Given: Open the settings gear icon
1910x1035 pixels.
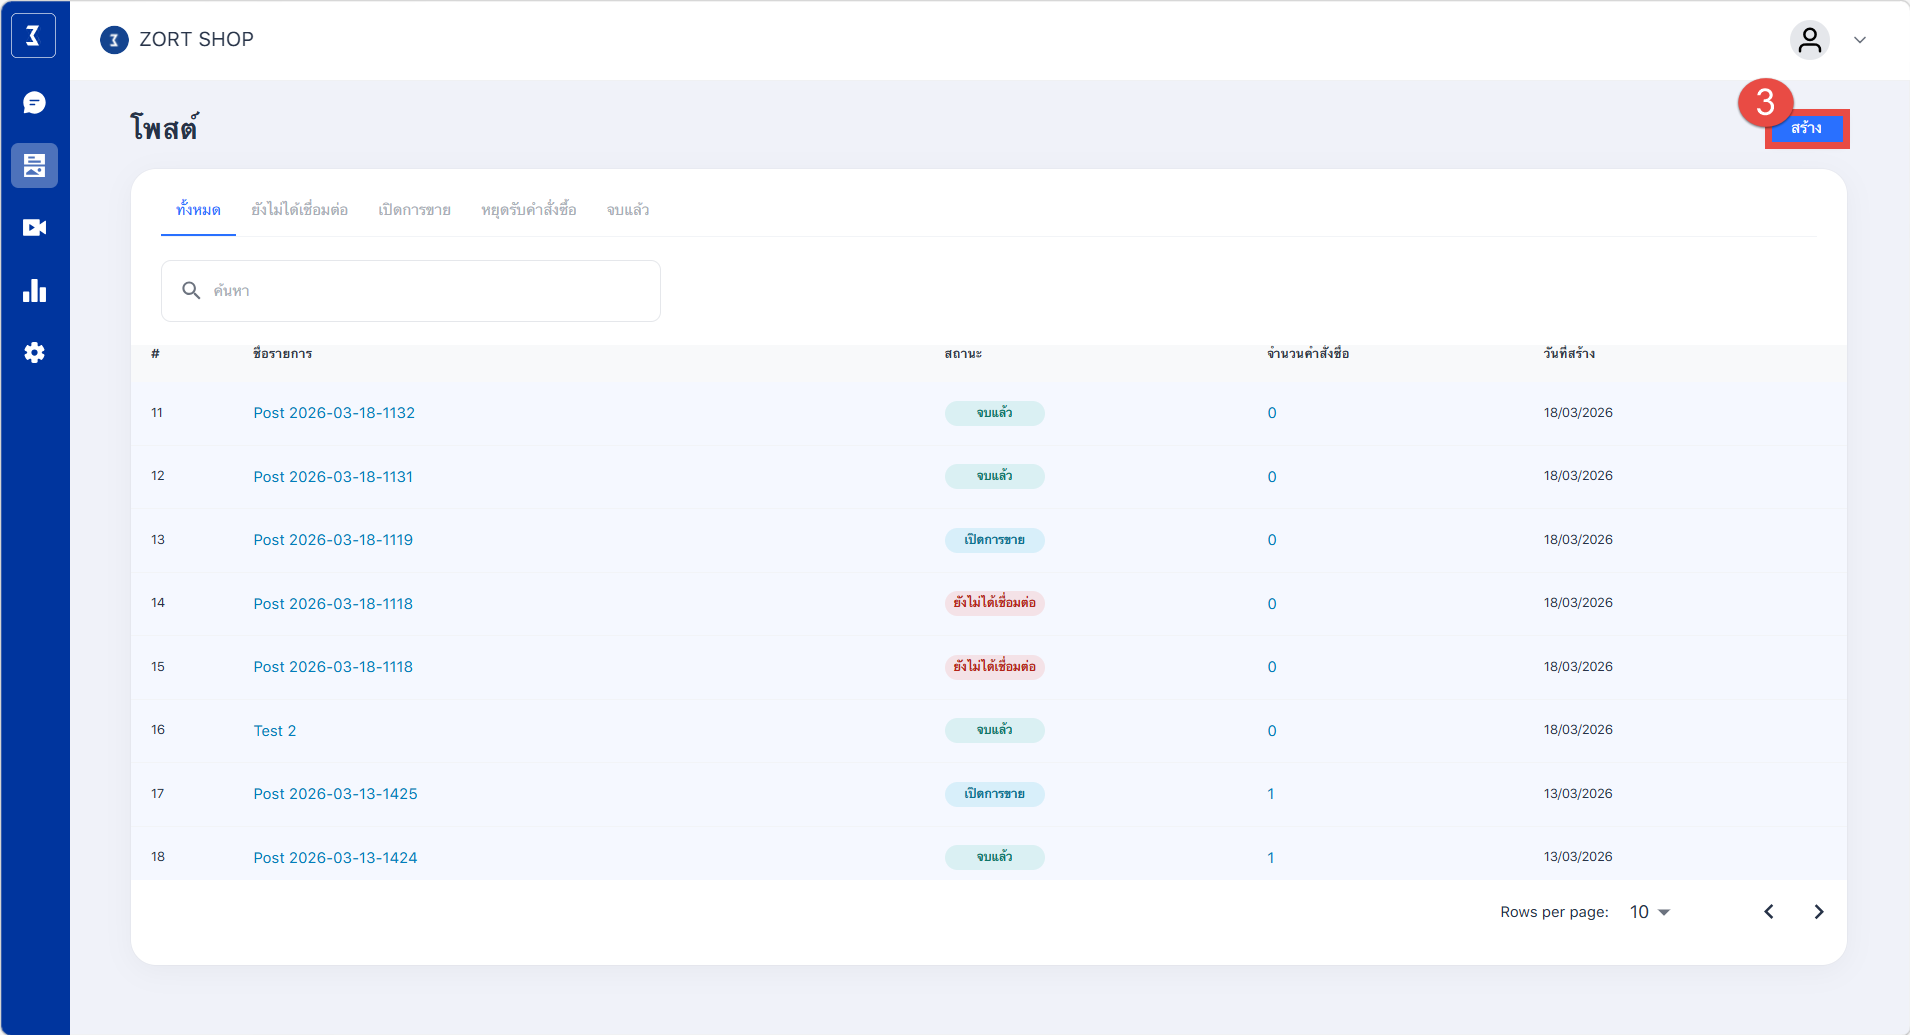Looking at the screenshot, I should tap(34, 353).
